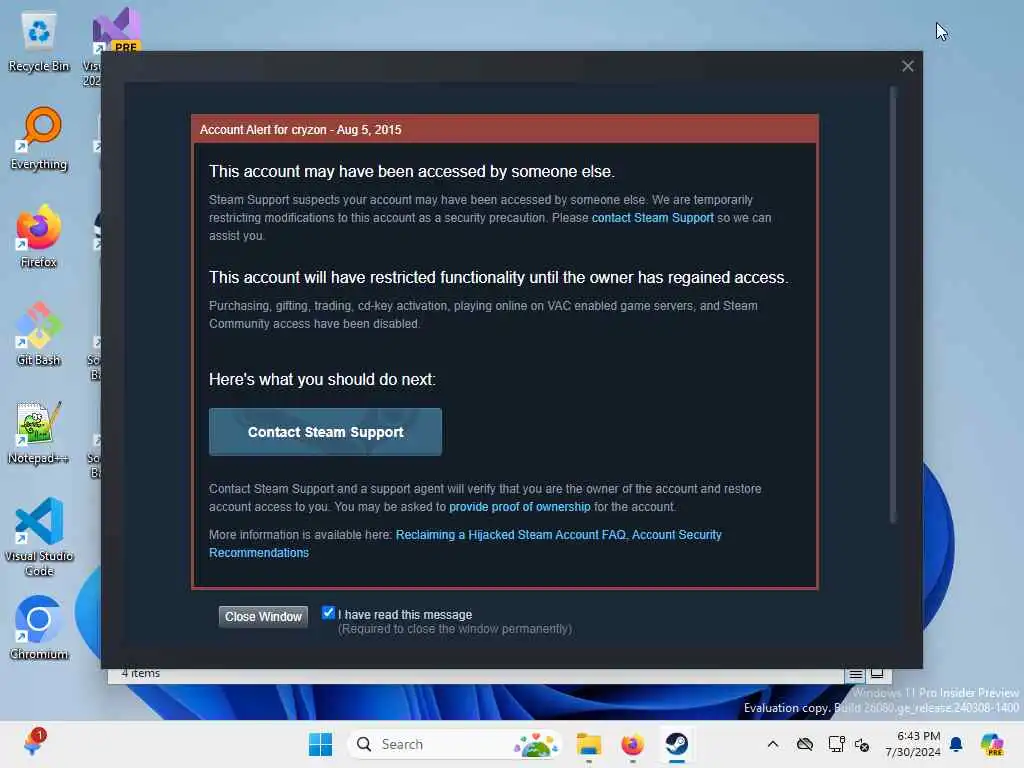Screen dimensions: 1024x768
Task: Click the 'Here's what you should do next:' heading
Action: 322,379
